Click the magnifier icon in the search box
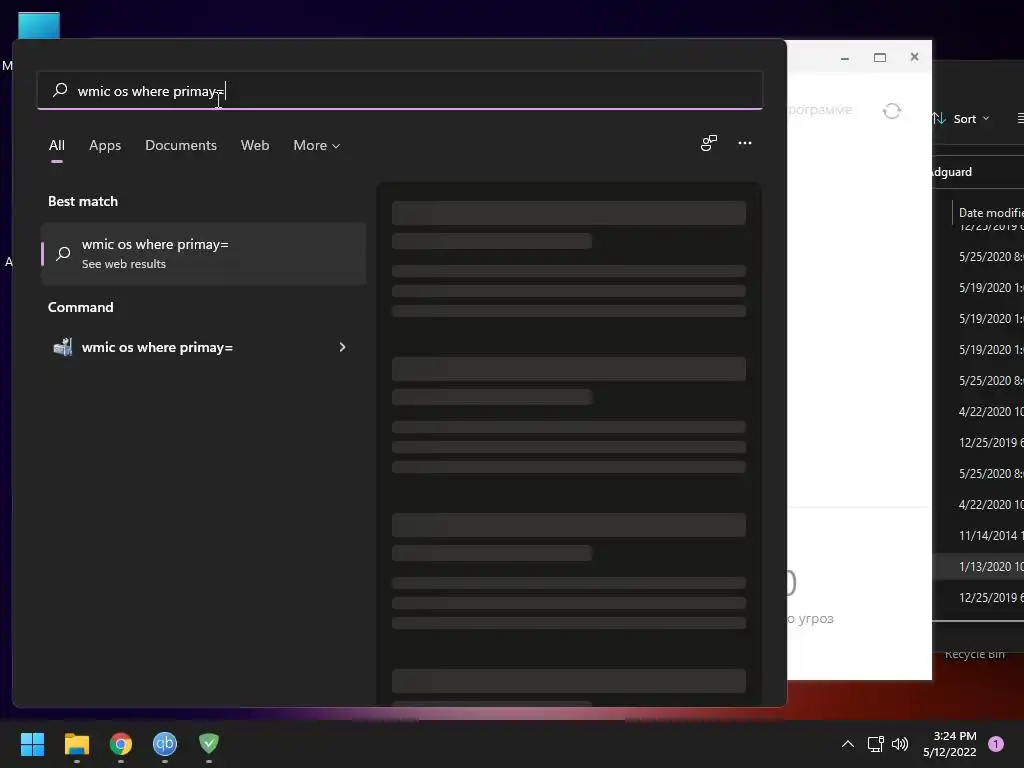Viewport: 1024px width, 768px height. coord(60,90)
